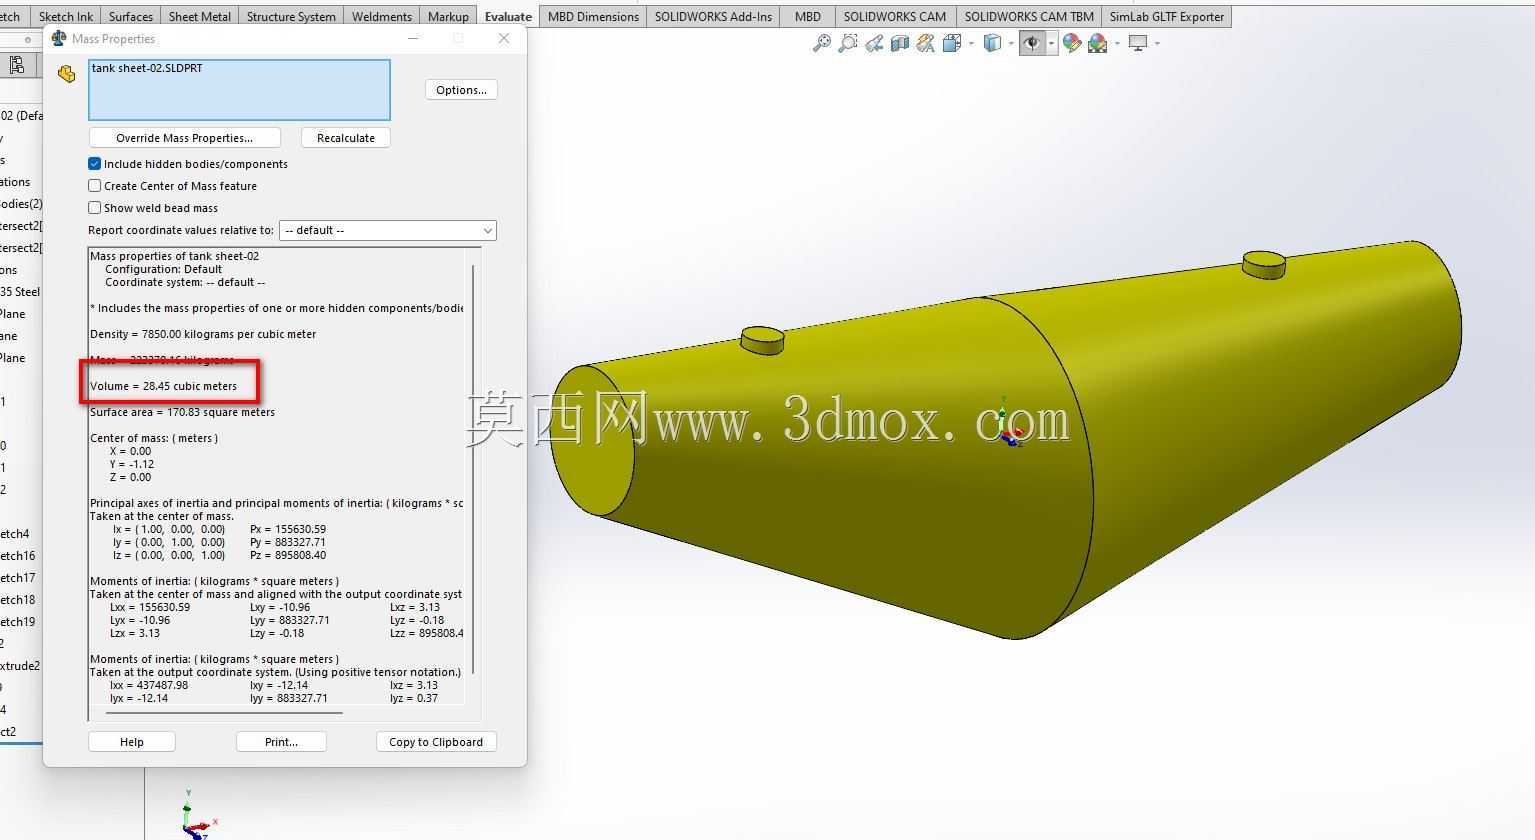The width and height of the screenshot is (1535, 840).
Task: Click the 'Y = -1.12' center of mass value
Action: 132,464
